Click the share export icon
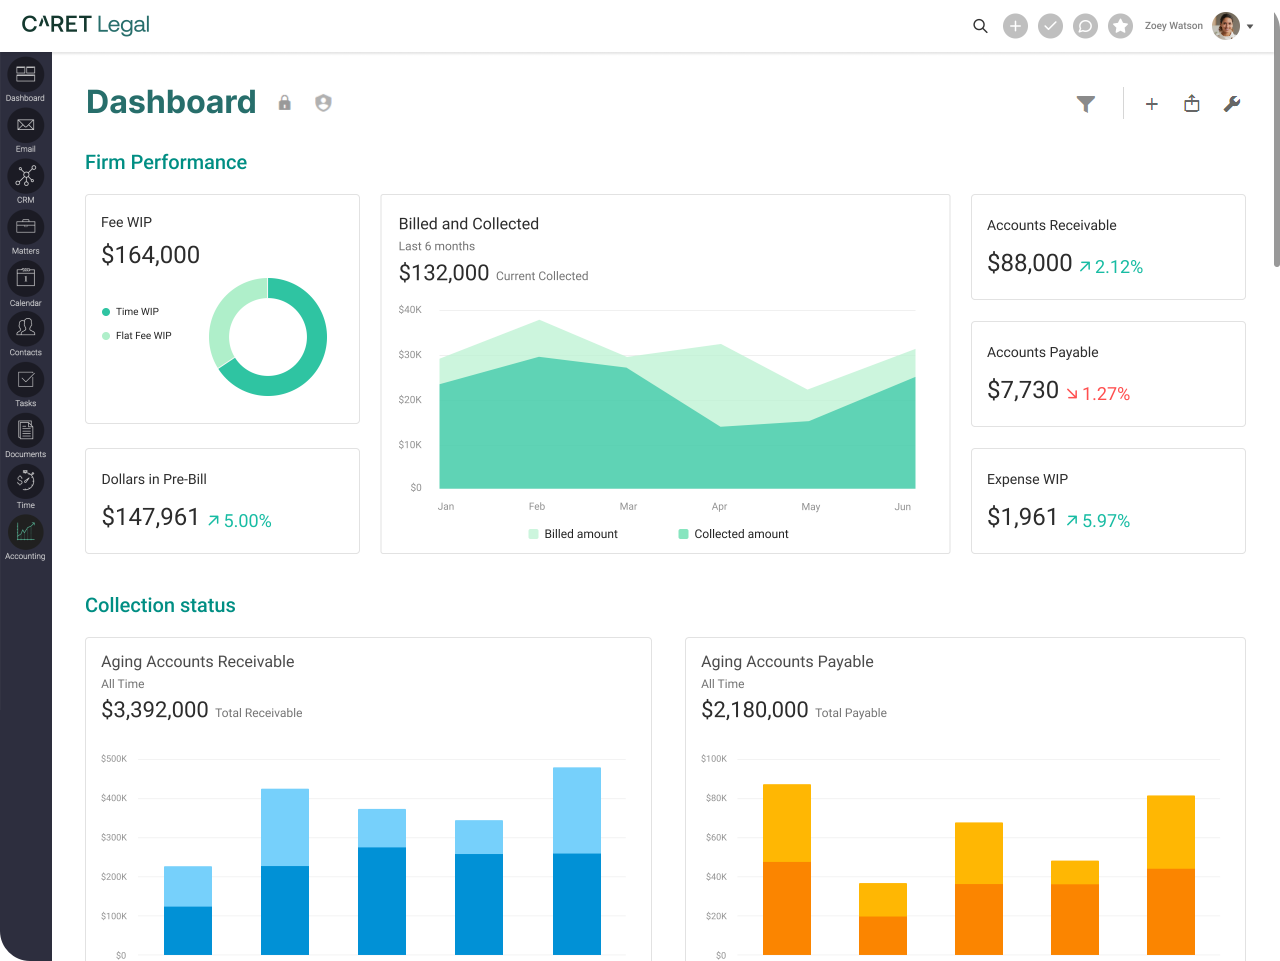Screen dimensions: 1280x961 pos(1192,103)
